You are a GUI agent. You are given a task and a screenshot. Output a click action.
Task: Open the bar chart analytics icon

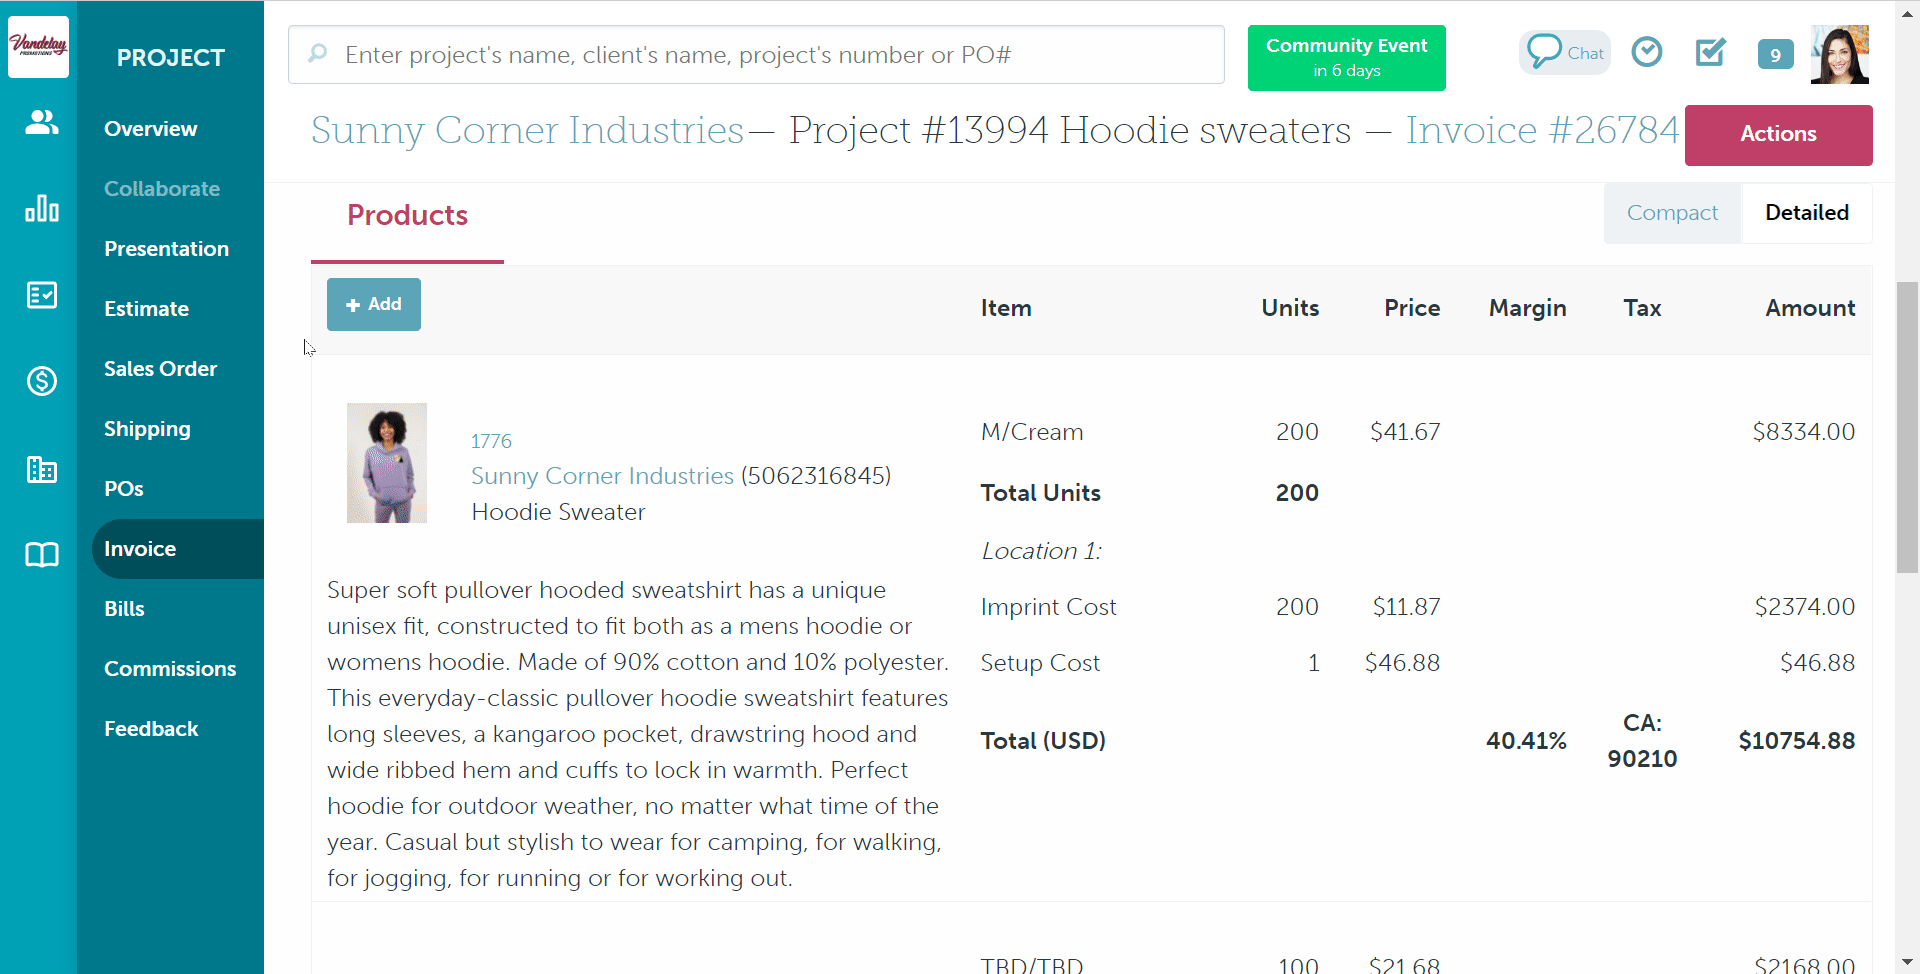pyautogui.click(x=41, y=208)
